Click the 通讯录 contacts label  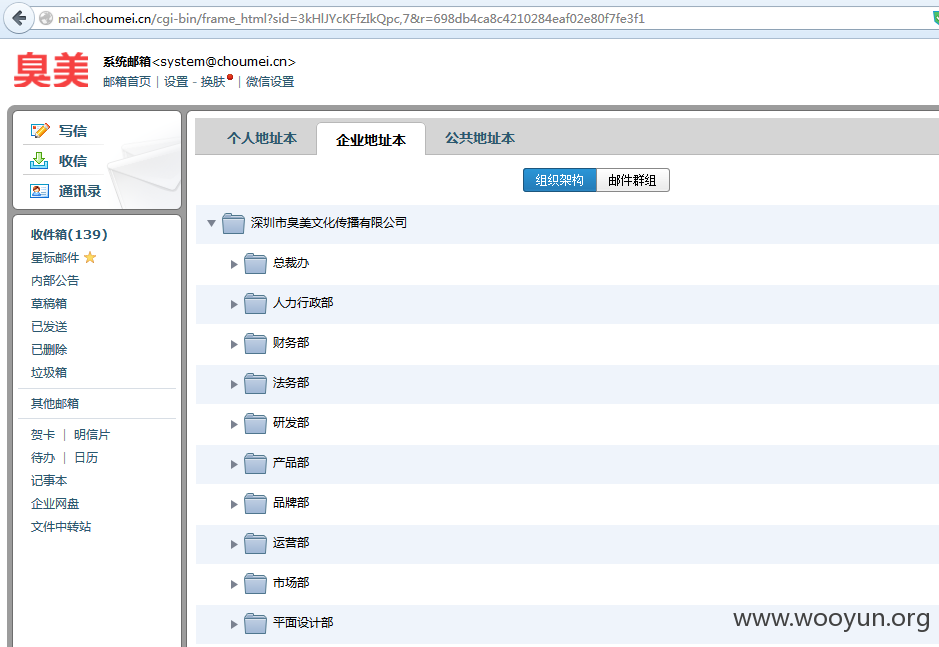coord(80,191)
